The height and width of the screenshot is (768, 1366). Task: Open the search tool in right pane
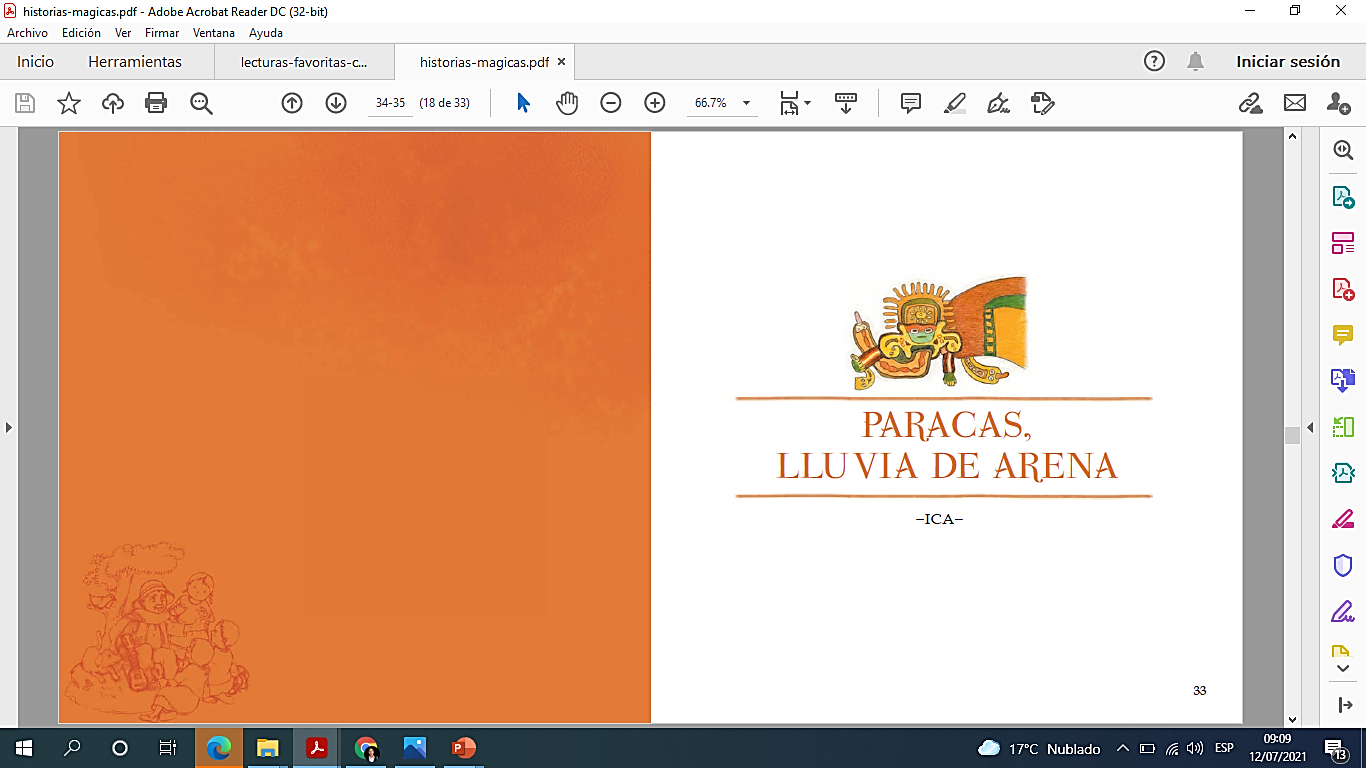click(x=1343, y=150)
